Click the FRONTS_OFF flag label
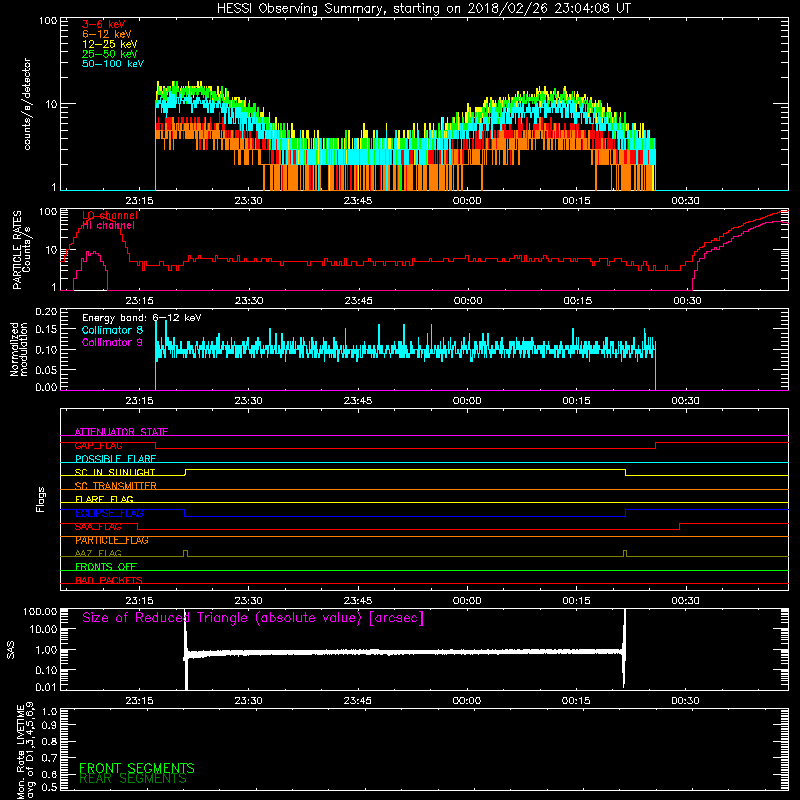The width and height of the screenshot is (800, 800). tap(106, 567)
